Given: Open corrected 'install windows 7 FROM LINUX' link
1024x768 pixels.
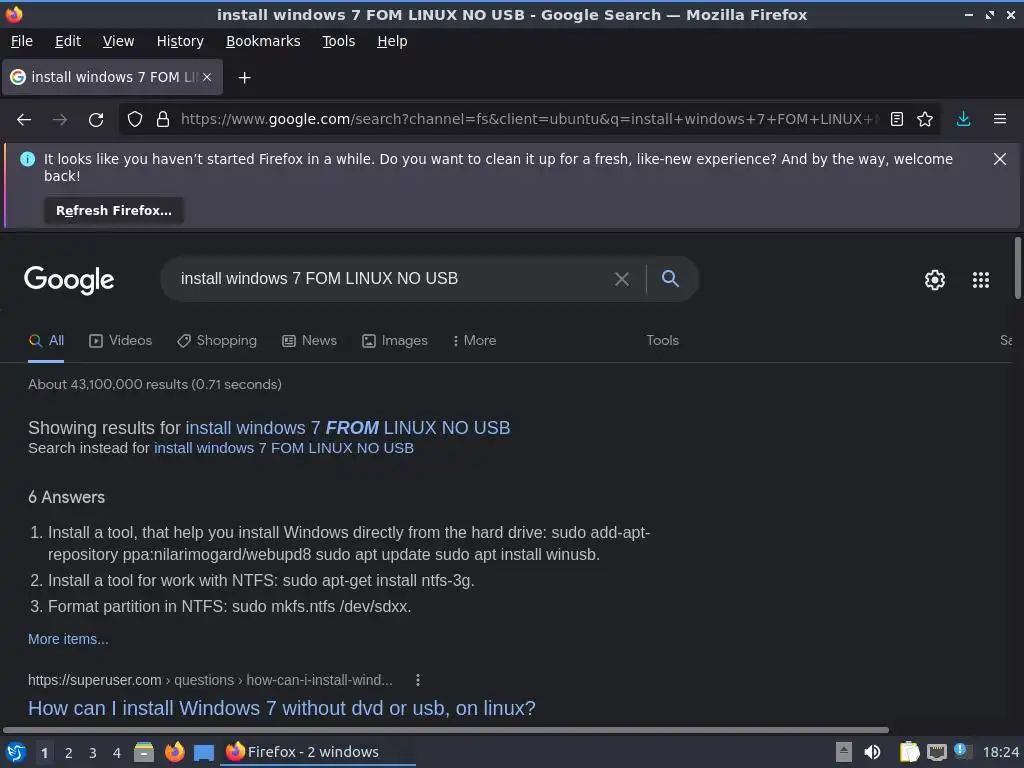Looking at the screenshot, I should point(347,428).
